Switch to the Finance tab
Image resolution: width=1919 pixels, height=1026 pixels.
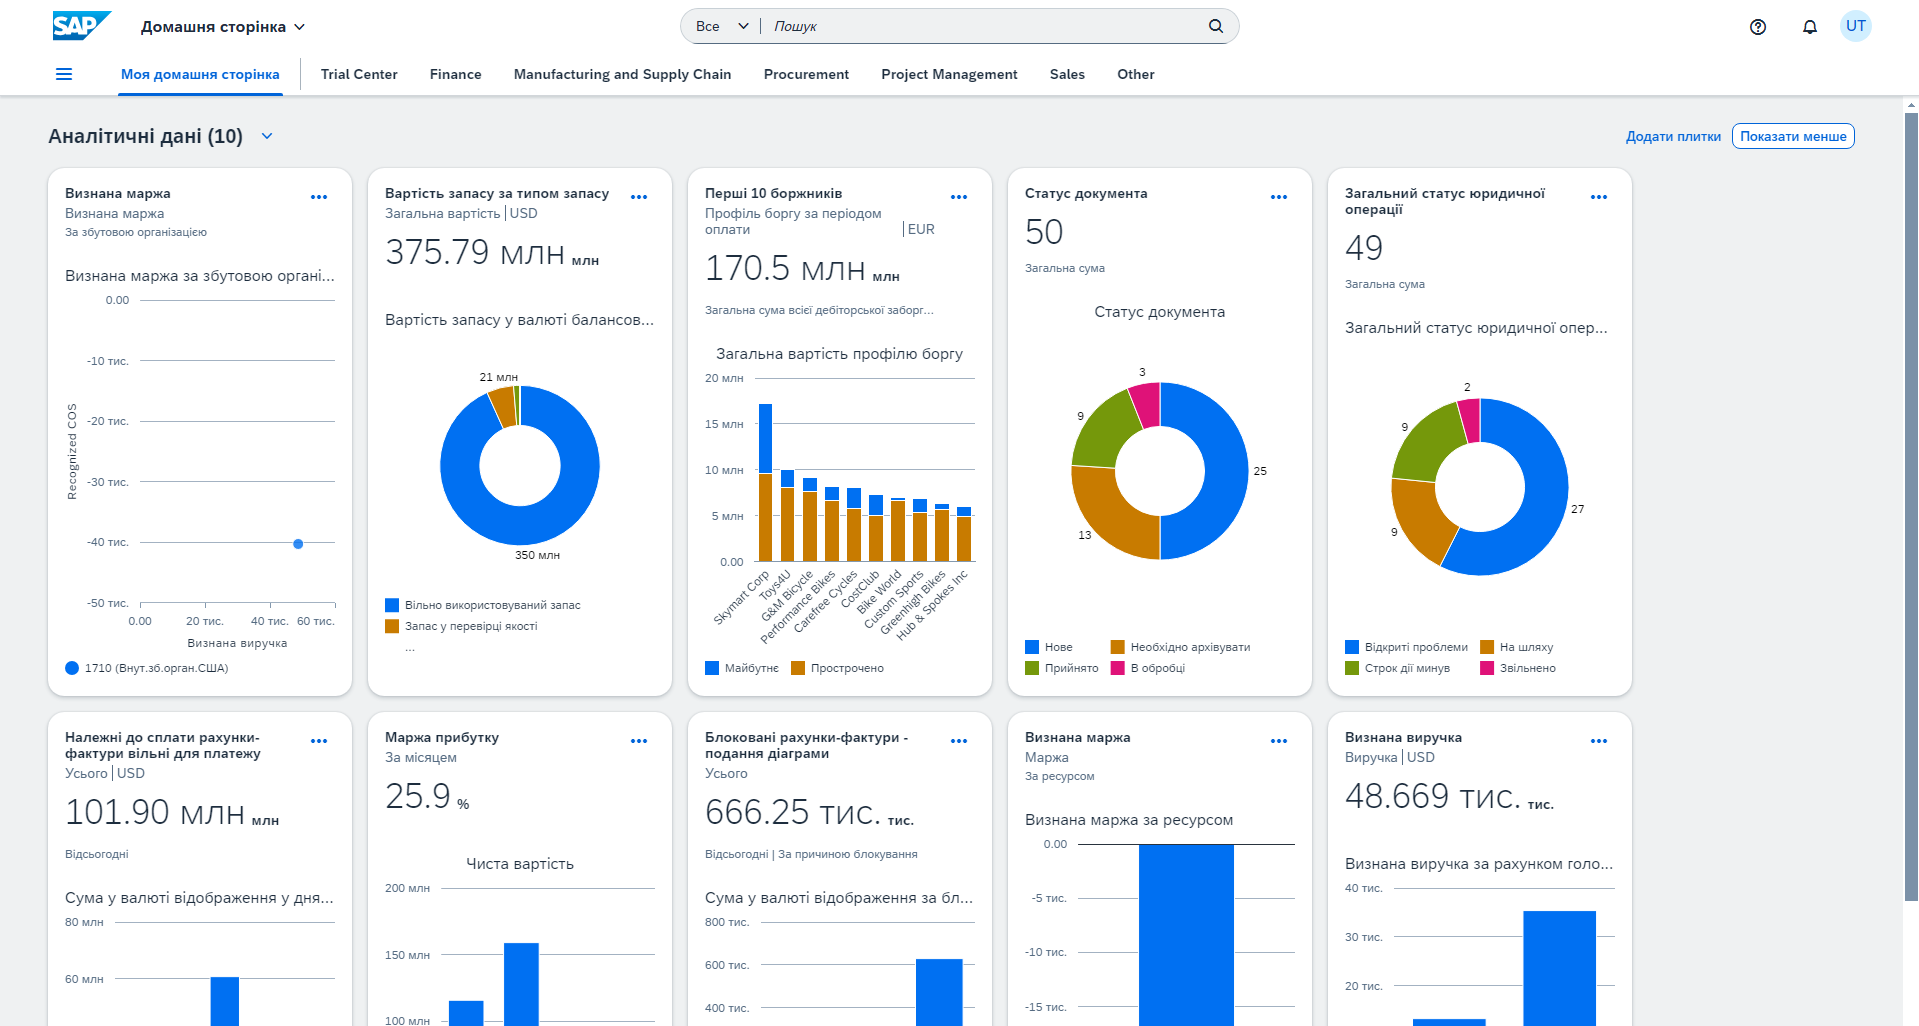[x=455, y=74]
